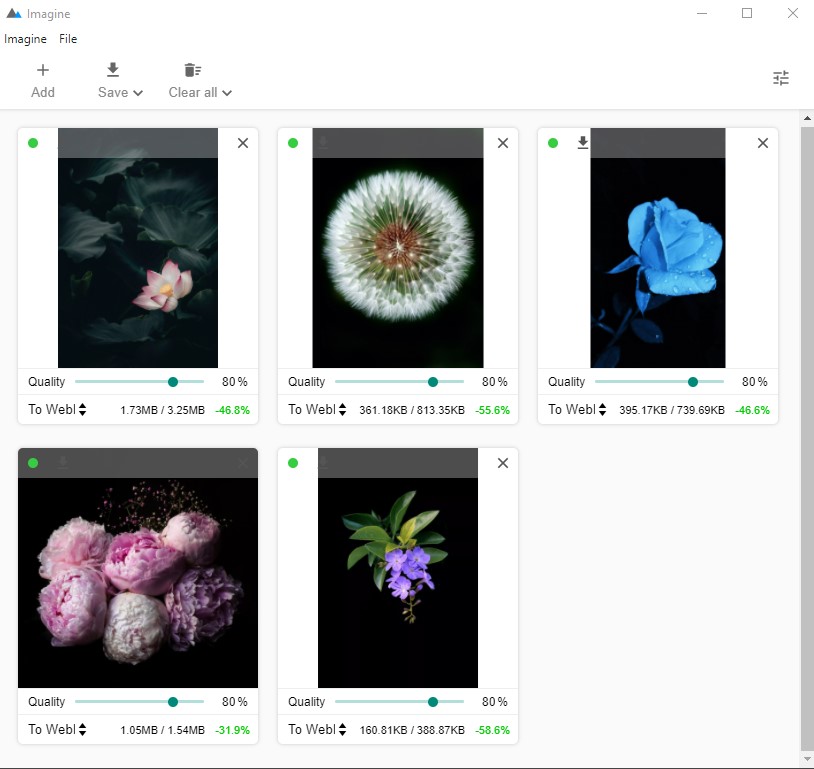Click the Add images plus icon
The image size is (814, 769).
43,70
